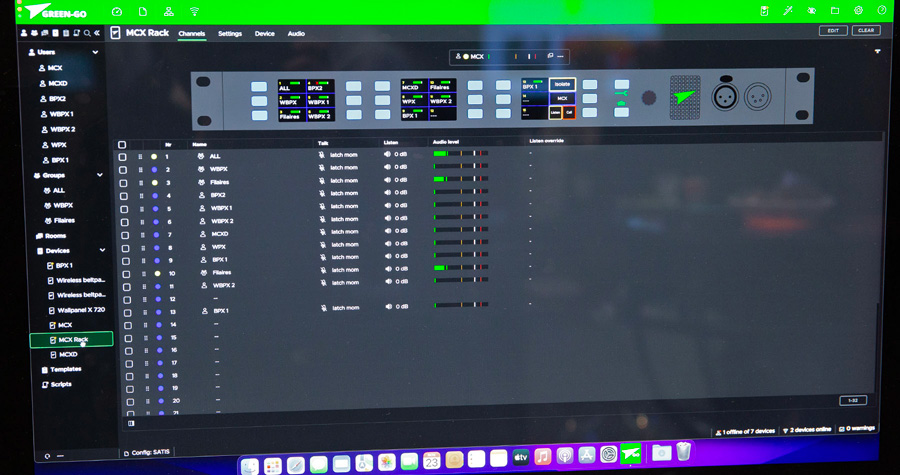Click the 0 warnings status indicator
The height and width of the screenshot is (475, 900).
[x=857, y=429]
